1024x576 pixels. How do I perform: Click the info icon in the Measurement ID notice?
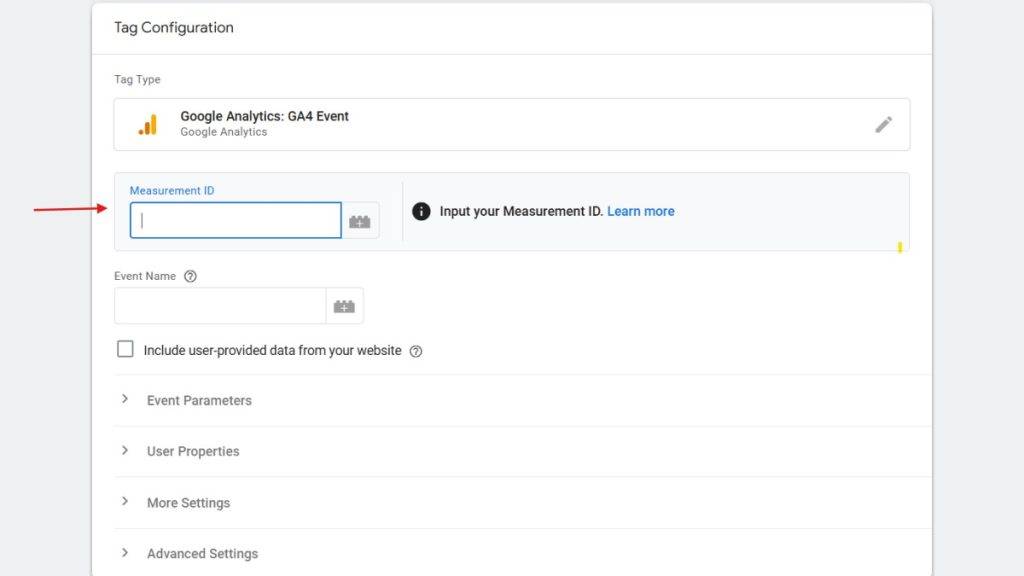pyautogui.click(x=420, y=211)
